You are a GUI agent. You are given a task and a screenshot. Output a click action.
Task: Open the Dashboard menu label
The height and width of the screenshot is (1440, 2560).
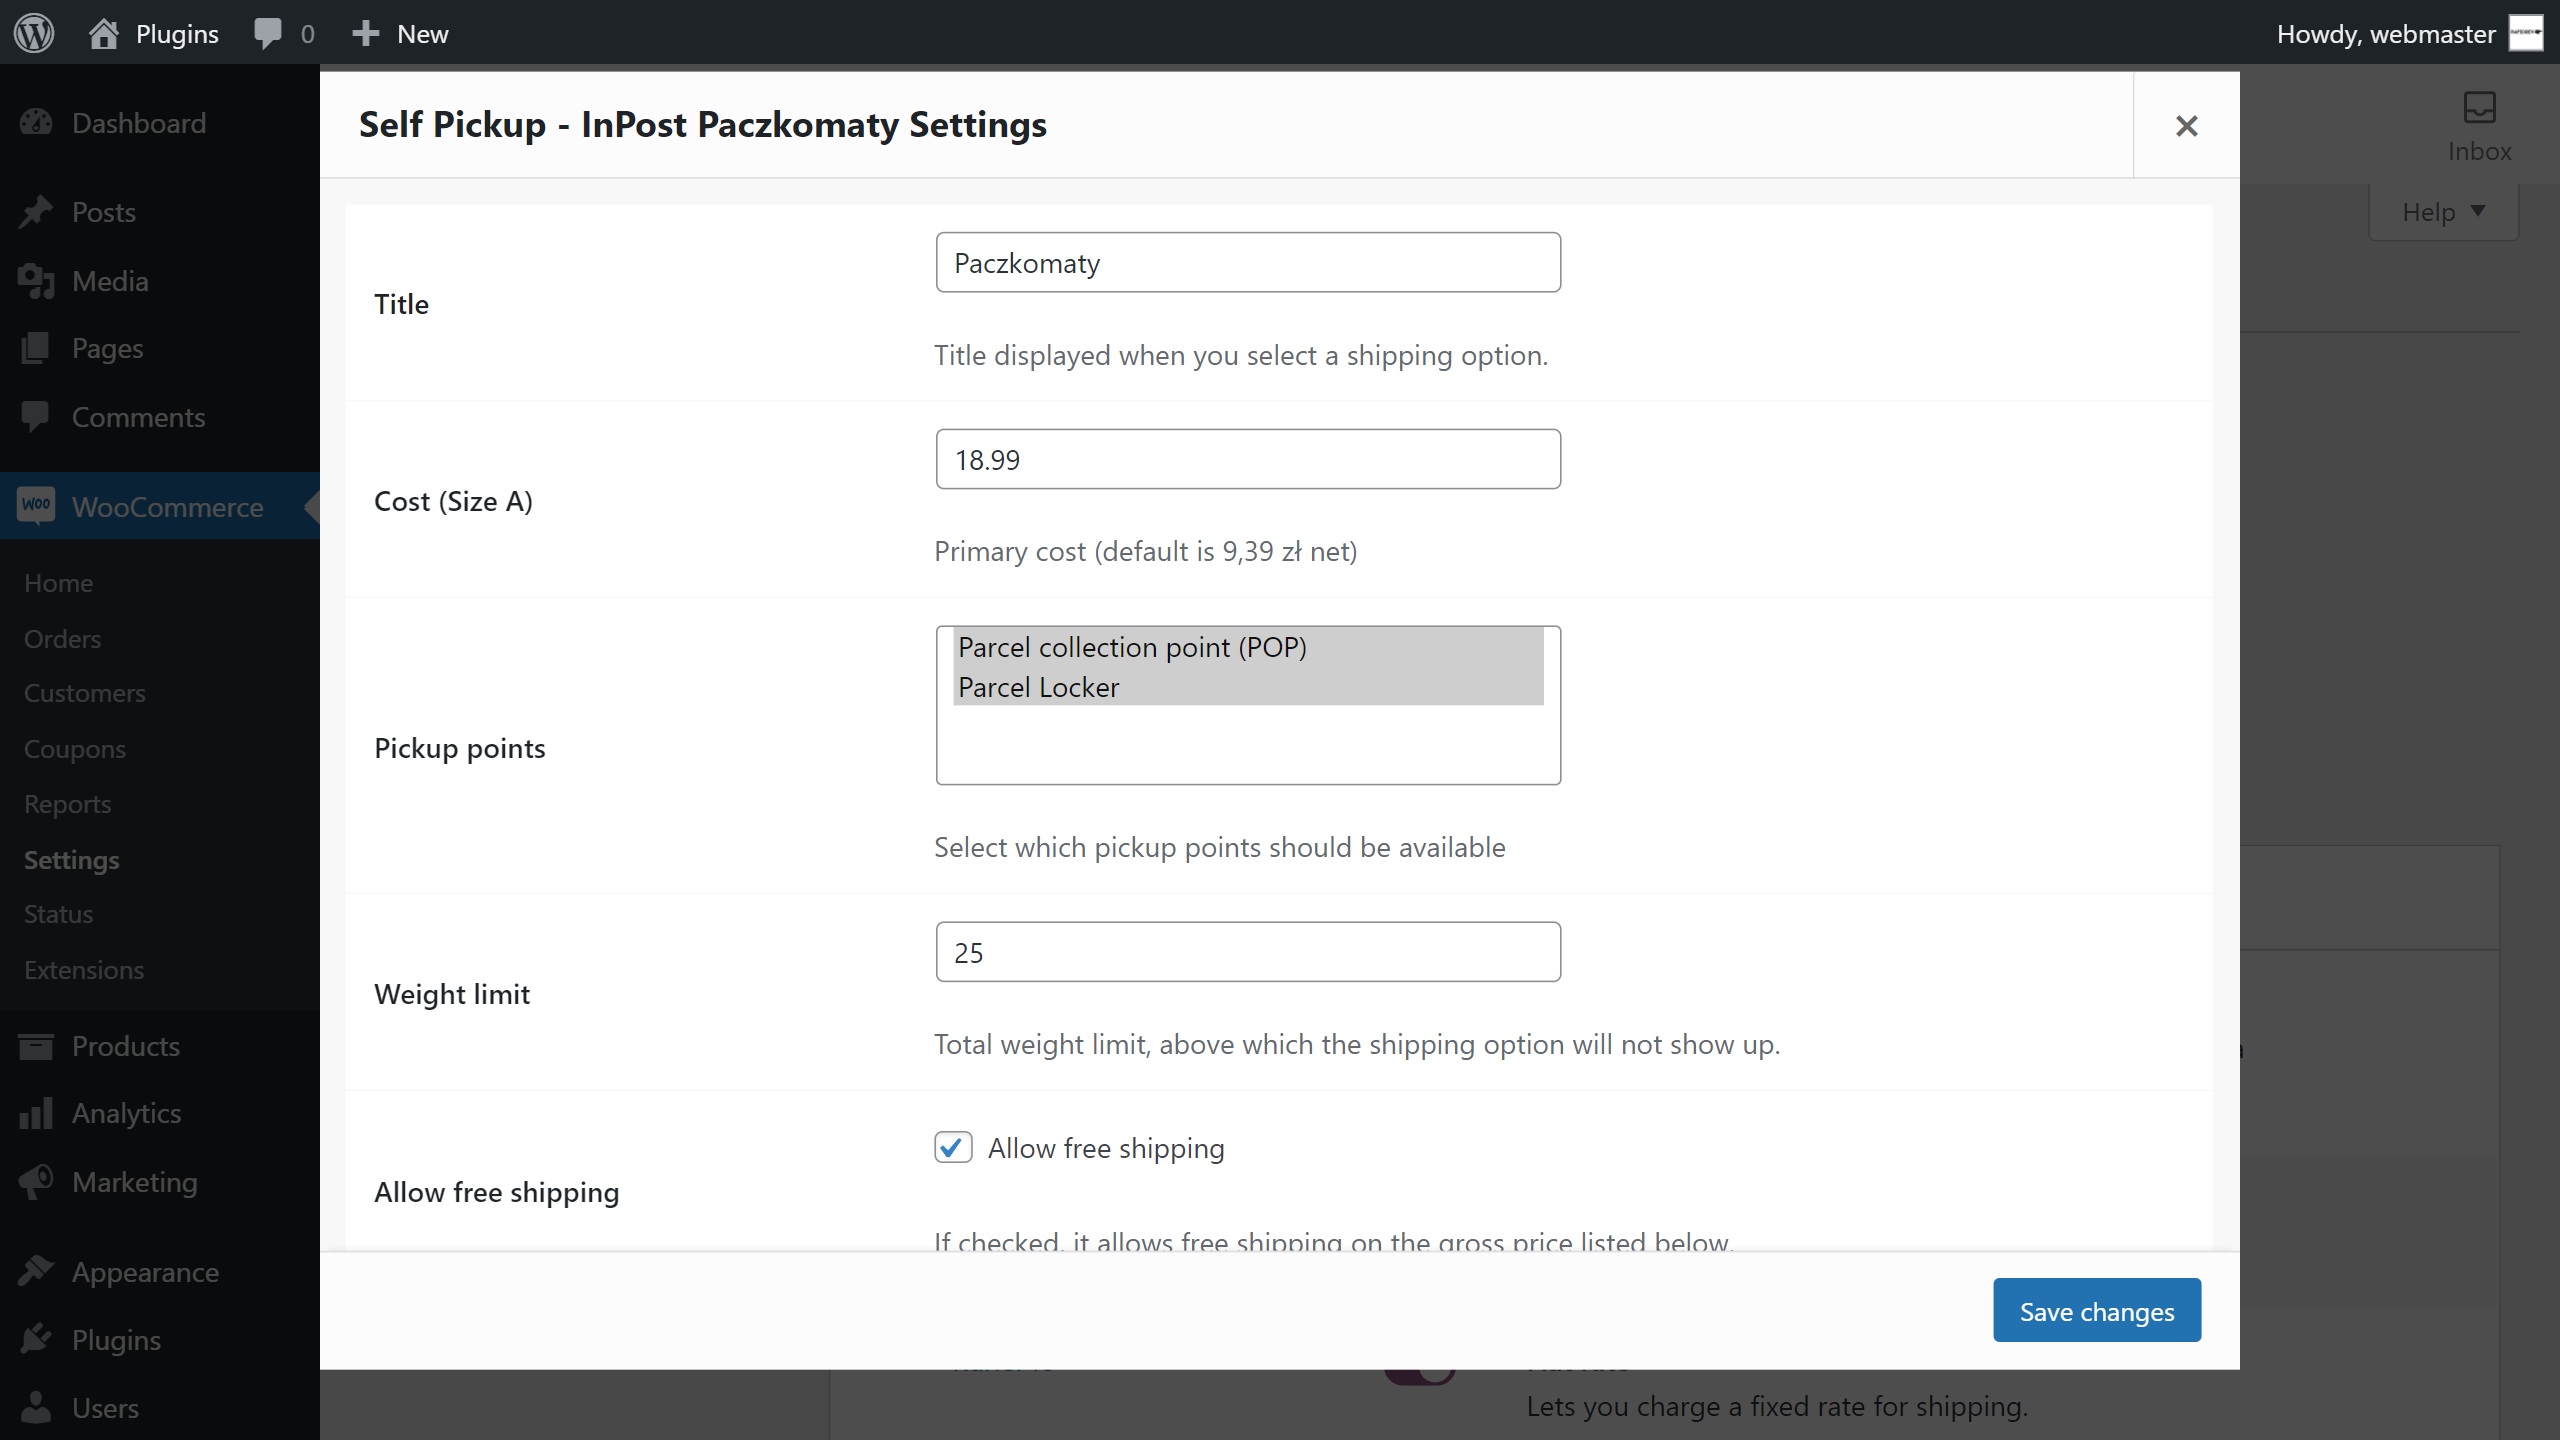(139, 123)
